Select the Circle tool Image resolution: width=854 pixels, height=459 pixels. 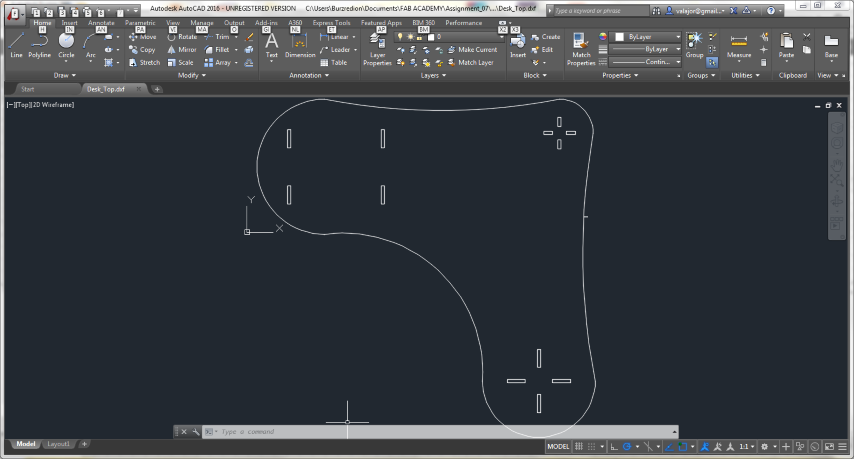tap(66, 45)
